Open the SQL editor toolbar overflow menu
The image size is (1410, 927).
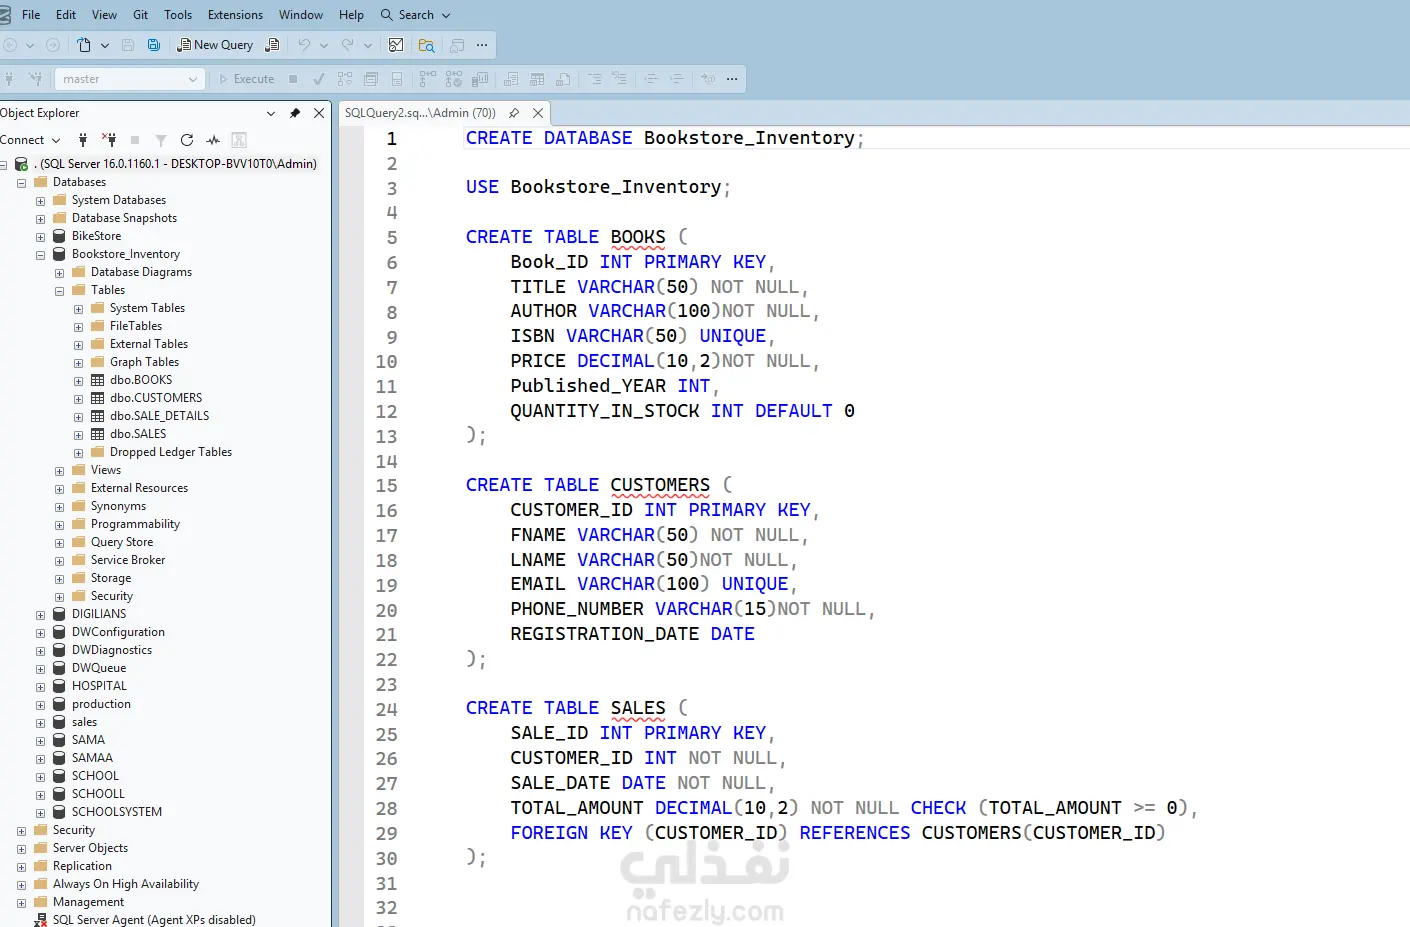pyautogui.click(x=732, y=79)
